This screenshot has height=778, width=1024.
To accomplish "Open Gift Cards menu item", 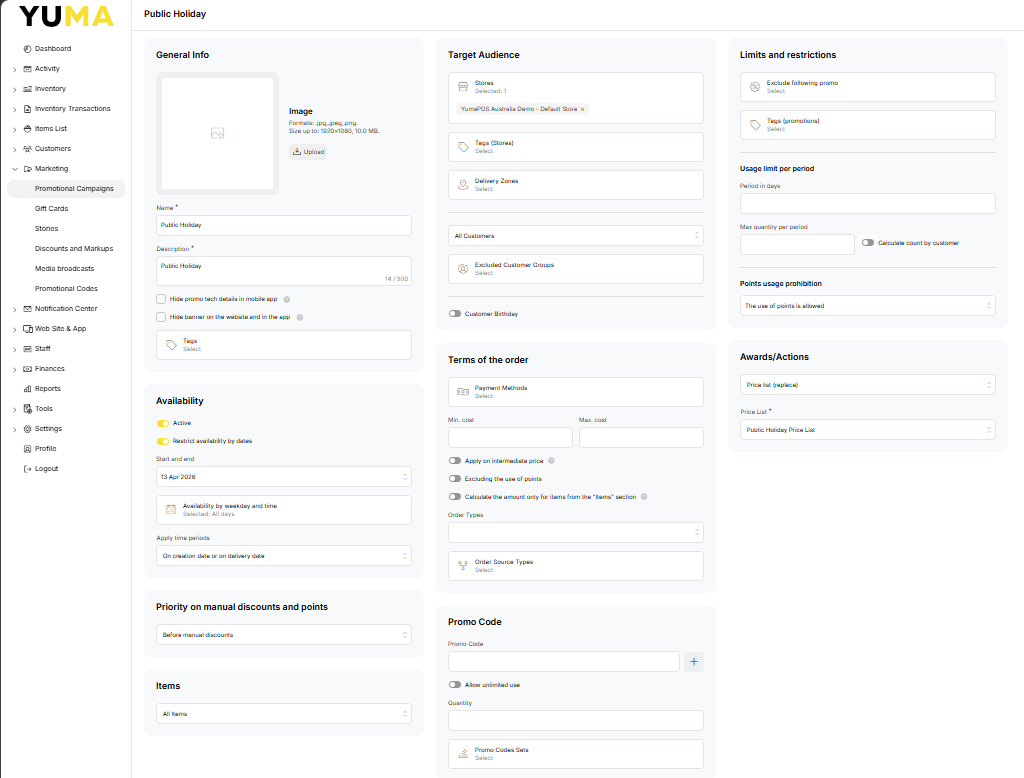I will [52, 209].
